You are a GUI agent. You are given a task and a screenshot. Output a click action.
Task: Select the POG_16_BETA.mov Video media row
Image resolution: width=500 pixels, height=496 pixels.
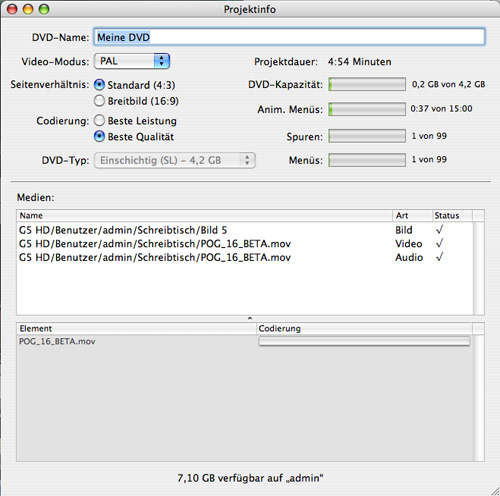[x=245, y=244]
